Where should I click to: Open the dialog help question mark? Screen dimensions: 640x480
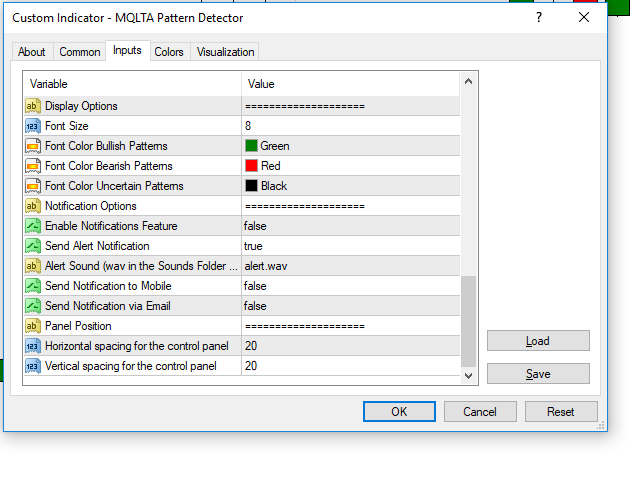tap(539, 17)
